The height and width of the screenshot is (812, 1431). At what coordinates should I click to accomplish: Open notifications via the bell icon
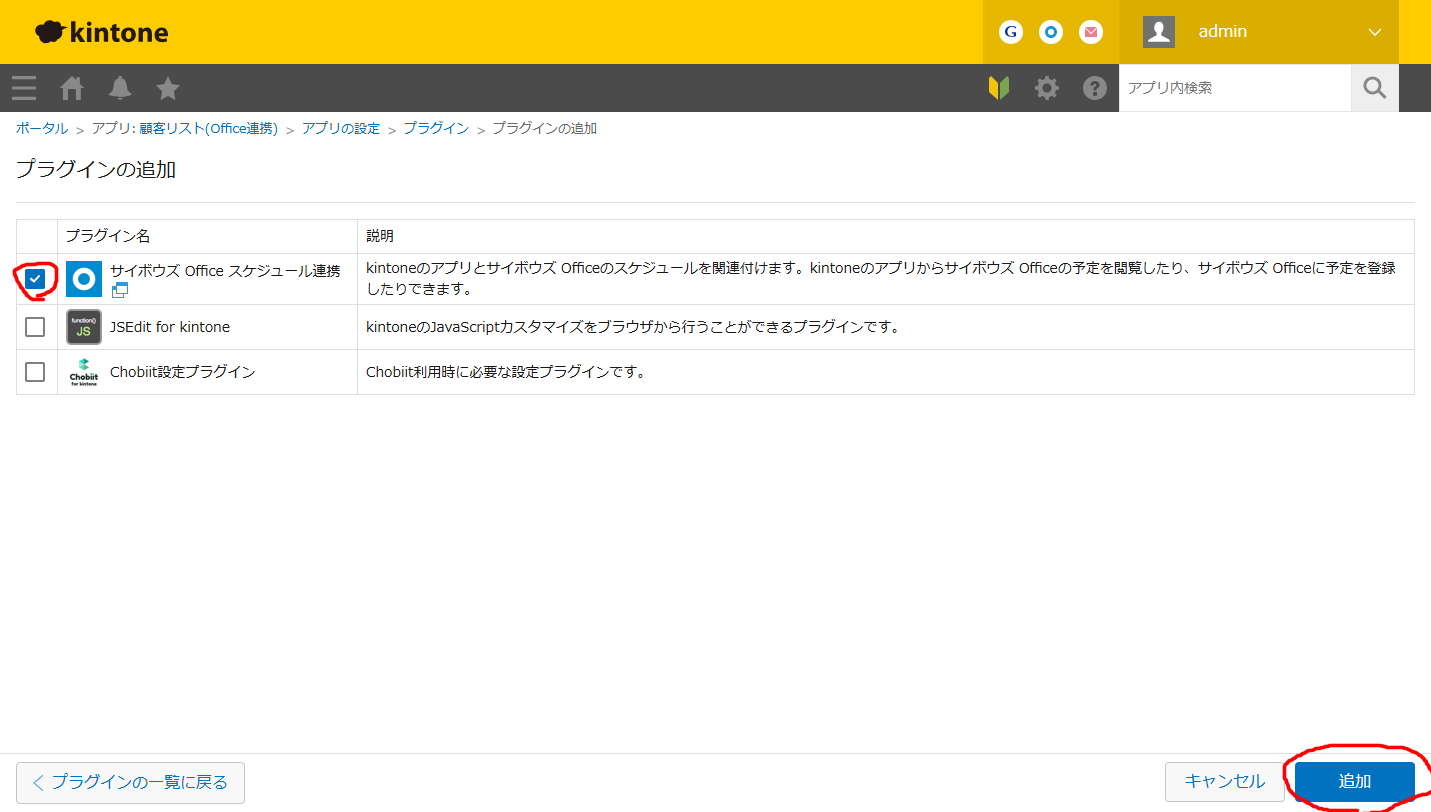pos(119,88)
